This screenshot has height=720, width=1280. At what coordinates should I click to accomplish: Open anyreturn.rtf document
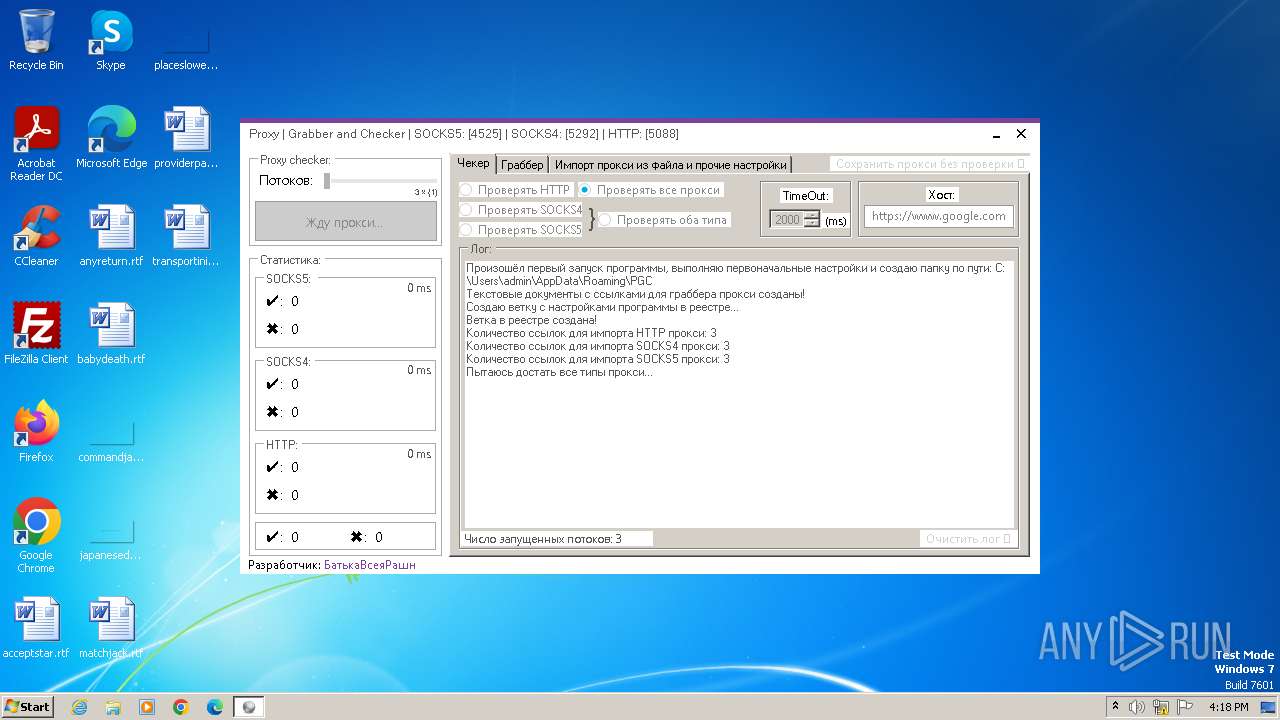pyautogui.click(x=111, y=235)
